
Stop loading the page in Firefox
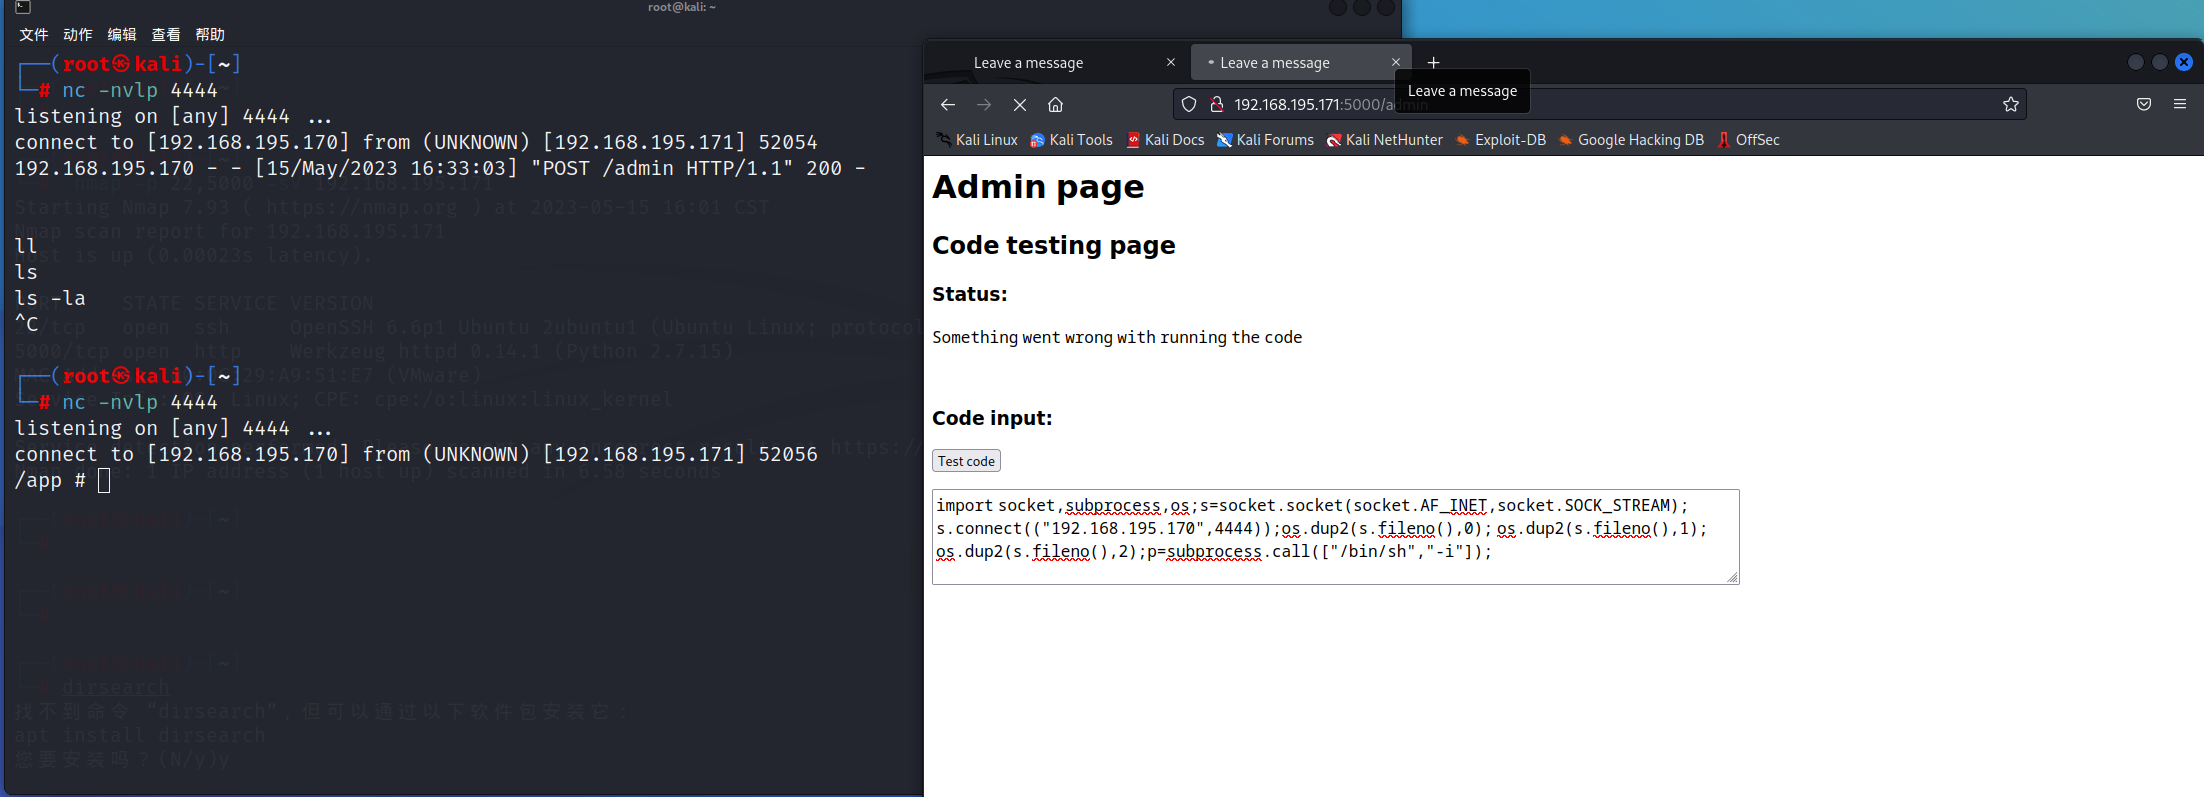click(1020, 104)
